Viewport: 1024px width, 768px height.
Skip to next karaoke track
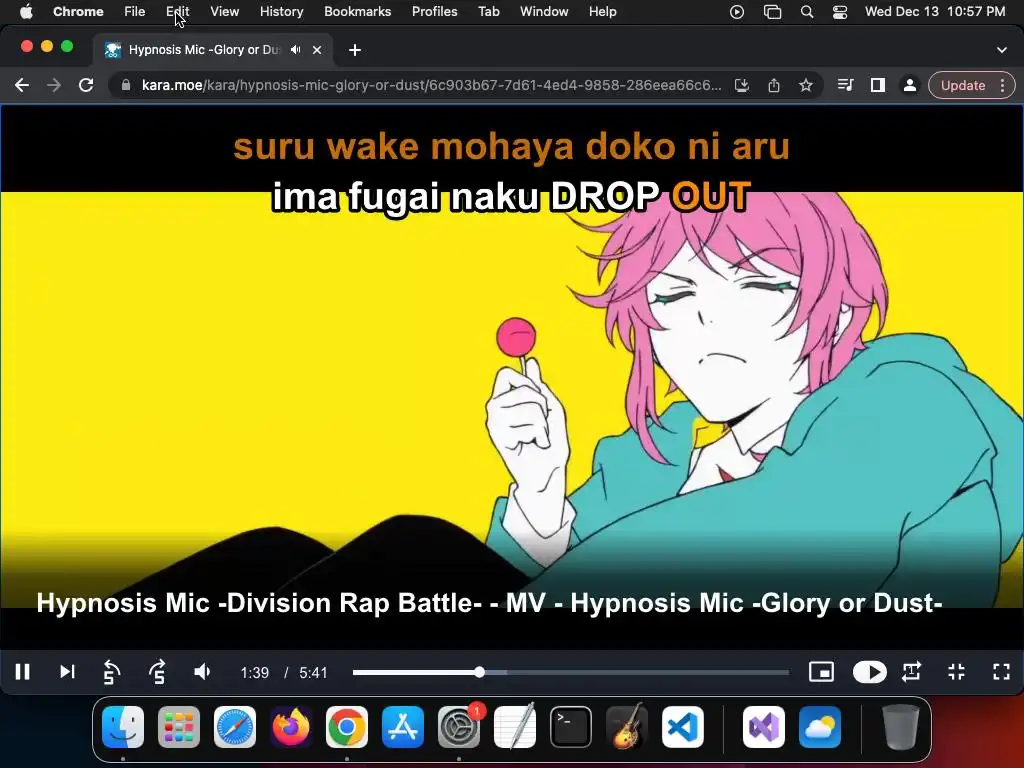pos(67,672)
